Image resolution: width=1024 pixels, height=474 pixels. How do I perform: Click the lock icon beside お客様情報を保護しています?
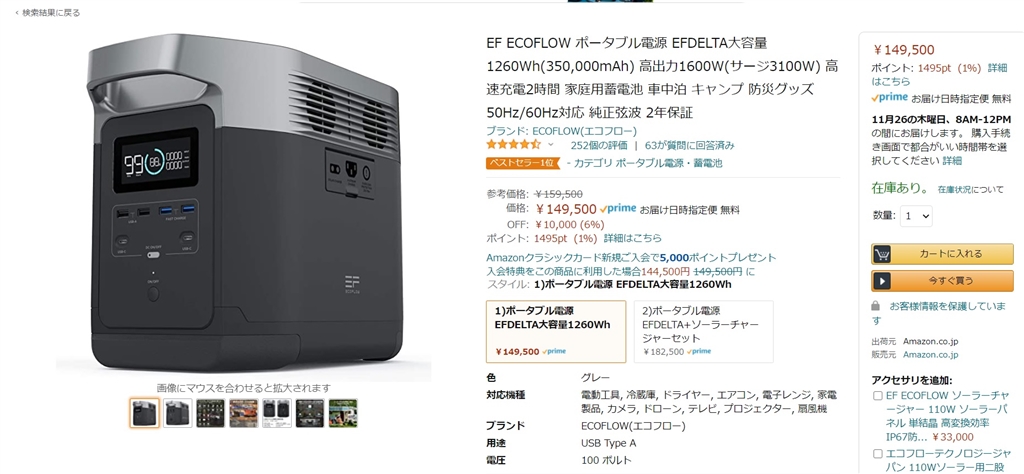pos(876,306)
